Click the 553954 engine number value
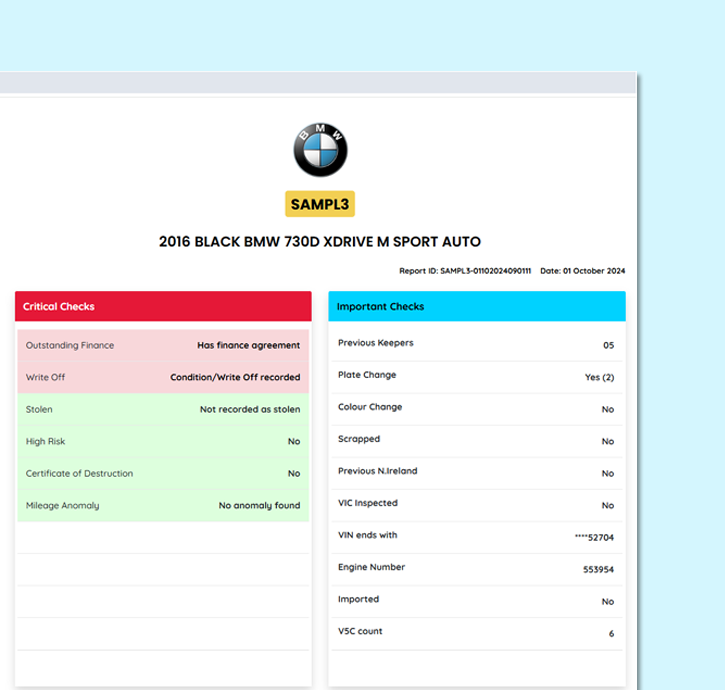Viewport: 725px width, 690px height. click(598, 569)
